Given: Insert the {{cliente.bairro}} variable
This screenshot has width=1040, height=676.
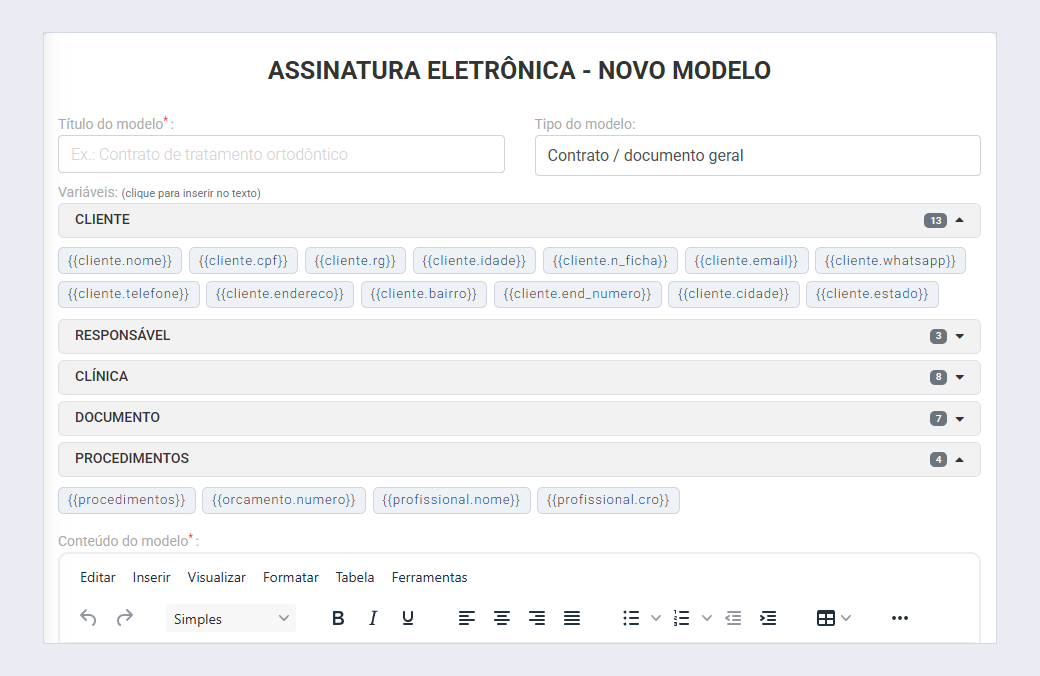Looking at the screenshot, I should tap(424, 294).
